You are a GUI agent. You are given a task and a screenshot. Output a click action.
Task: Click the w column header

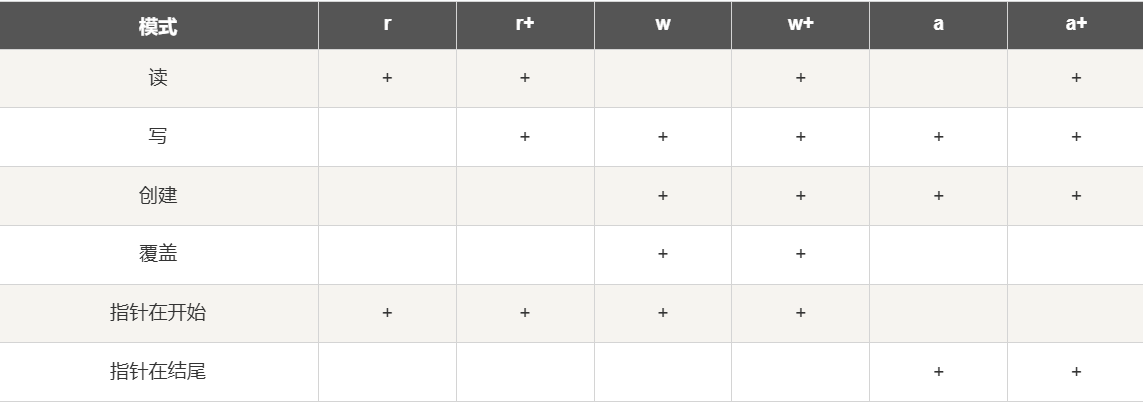(663, 24)
